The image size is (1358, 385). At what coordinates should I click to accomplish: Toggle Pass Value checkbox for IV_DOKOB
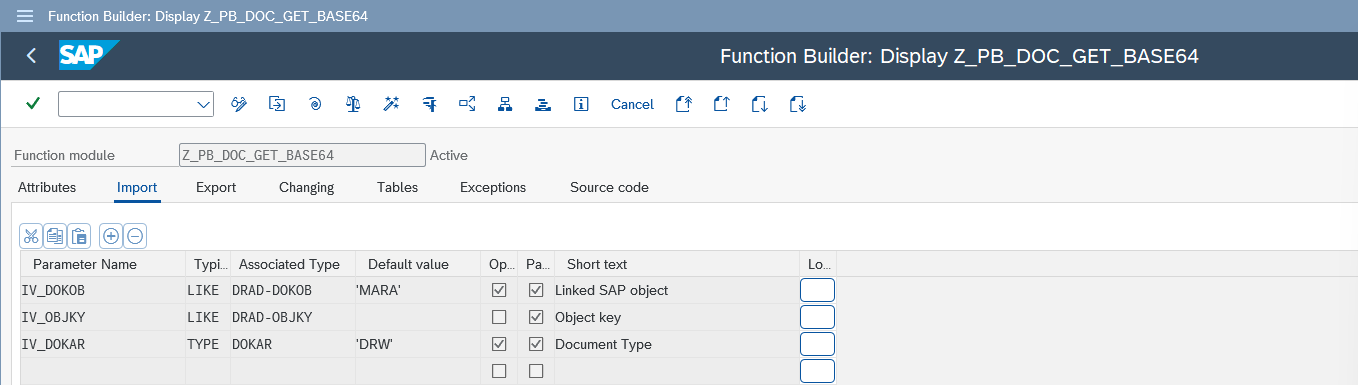[536, 290]
